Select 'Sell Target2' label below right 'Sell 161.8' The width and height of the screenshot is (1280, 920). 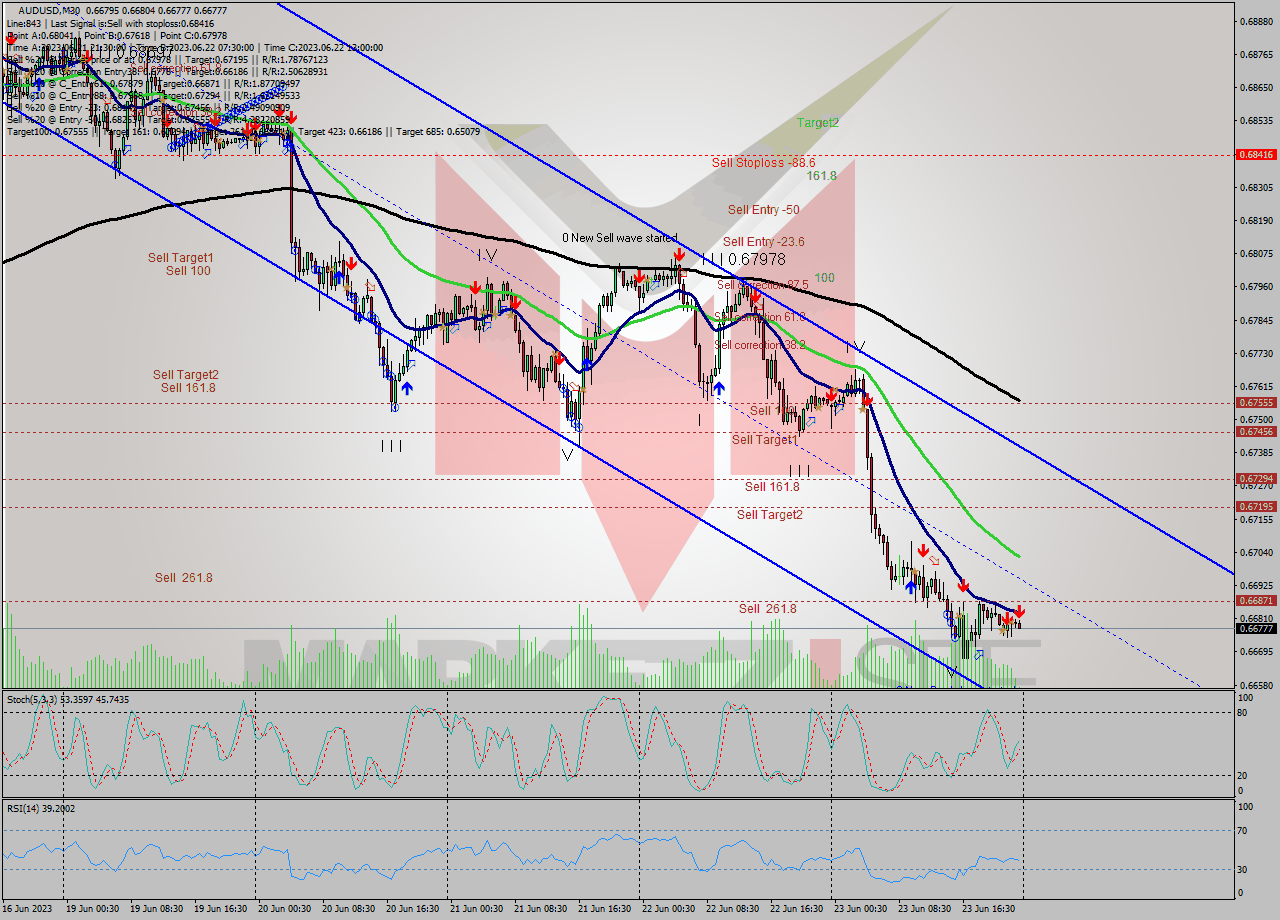click(770, 515)
